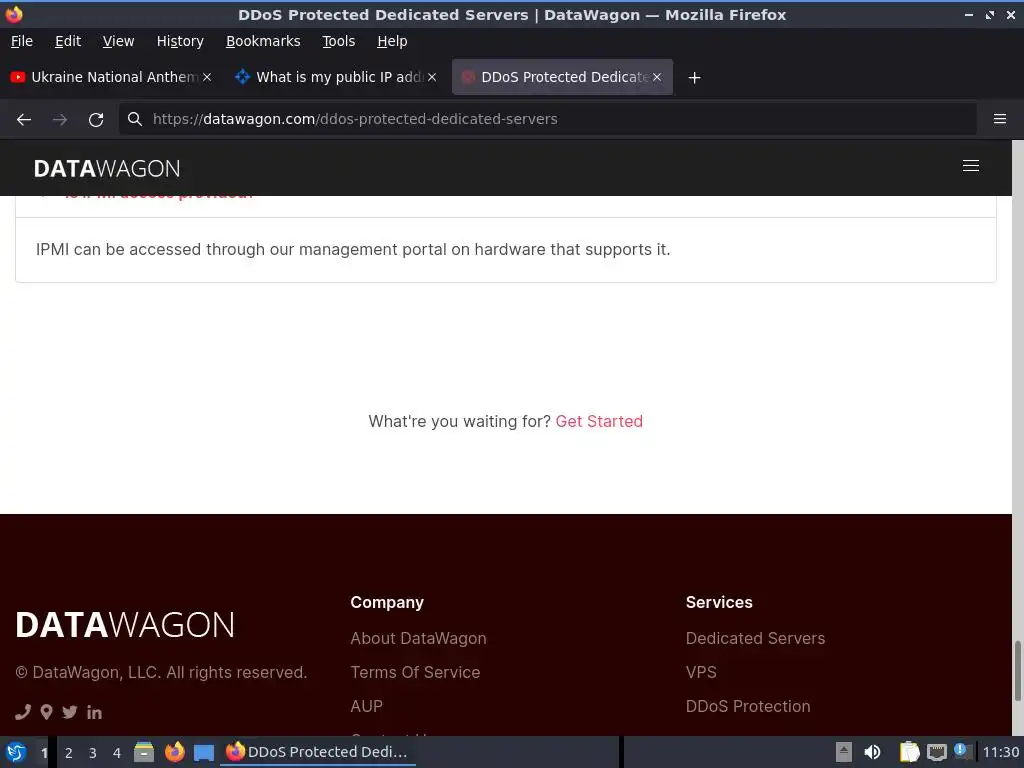Click the update notification tray icon
Viewport: 1024px width, 768px height.
pyautogui.click(x=963, y=751)
